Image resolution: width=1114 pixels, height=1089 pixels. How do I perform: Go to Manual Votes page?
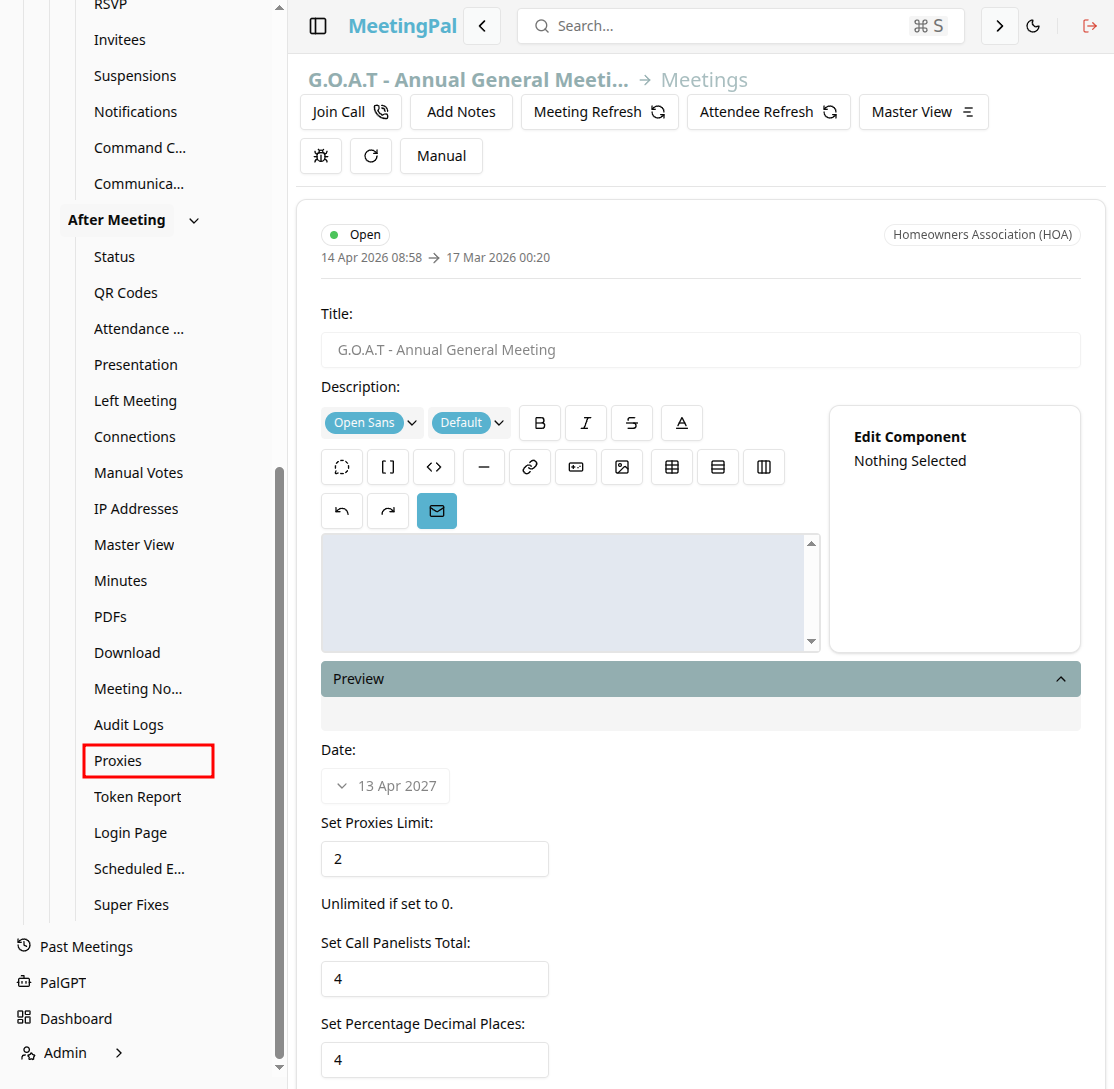139,472
